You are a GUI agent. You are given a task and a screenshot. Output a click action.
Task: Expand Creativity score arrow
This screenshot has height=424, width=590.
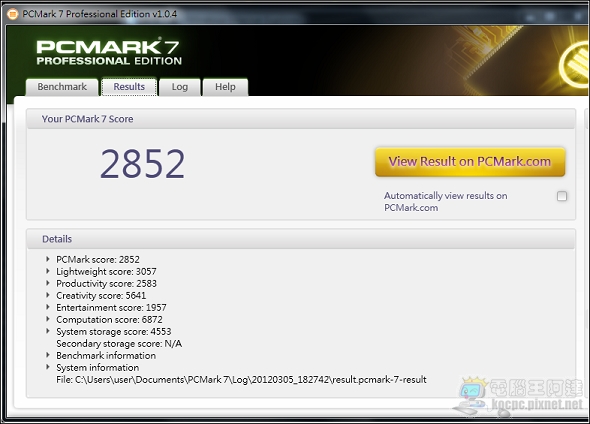(x=48, y=295)
